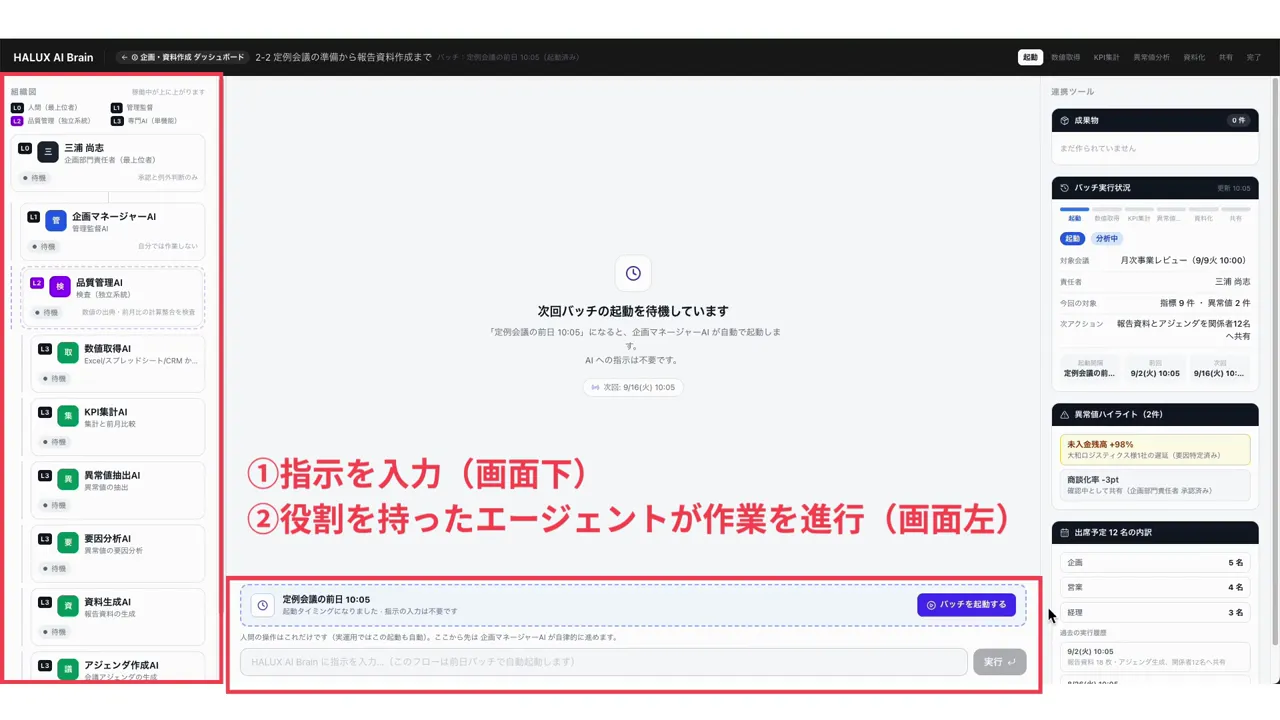The height and width of the screenshot is (720, 1280).
Task: Click the バッチを起動する button
Action: tap(966, 605)
